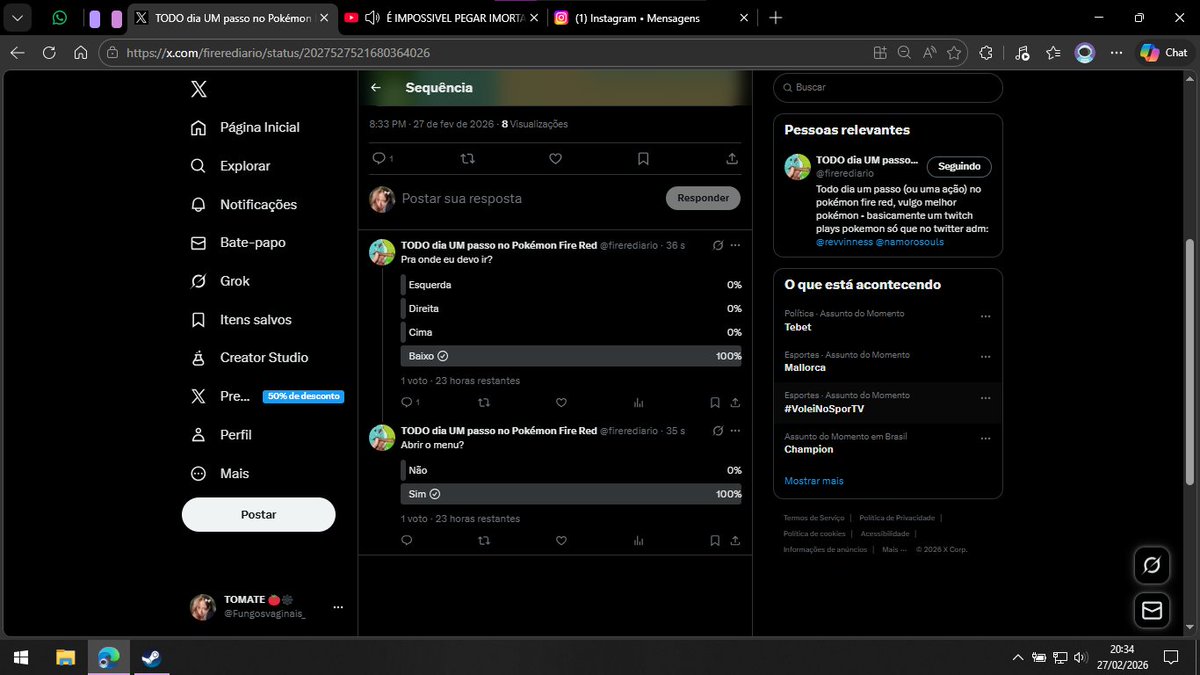
Task: Open options menu for #VoleiNoSporTV trend
Action: [986, 398]
